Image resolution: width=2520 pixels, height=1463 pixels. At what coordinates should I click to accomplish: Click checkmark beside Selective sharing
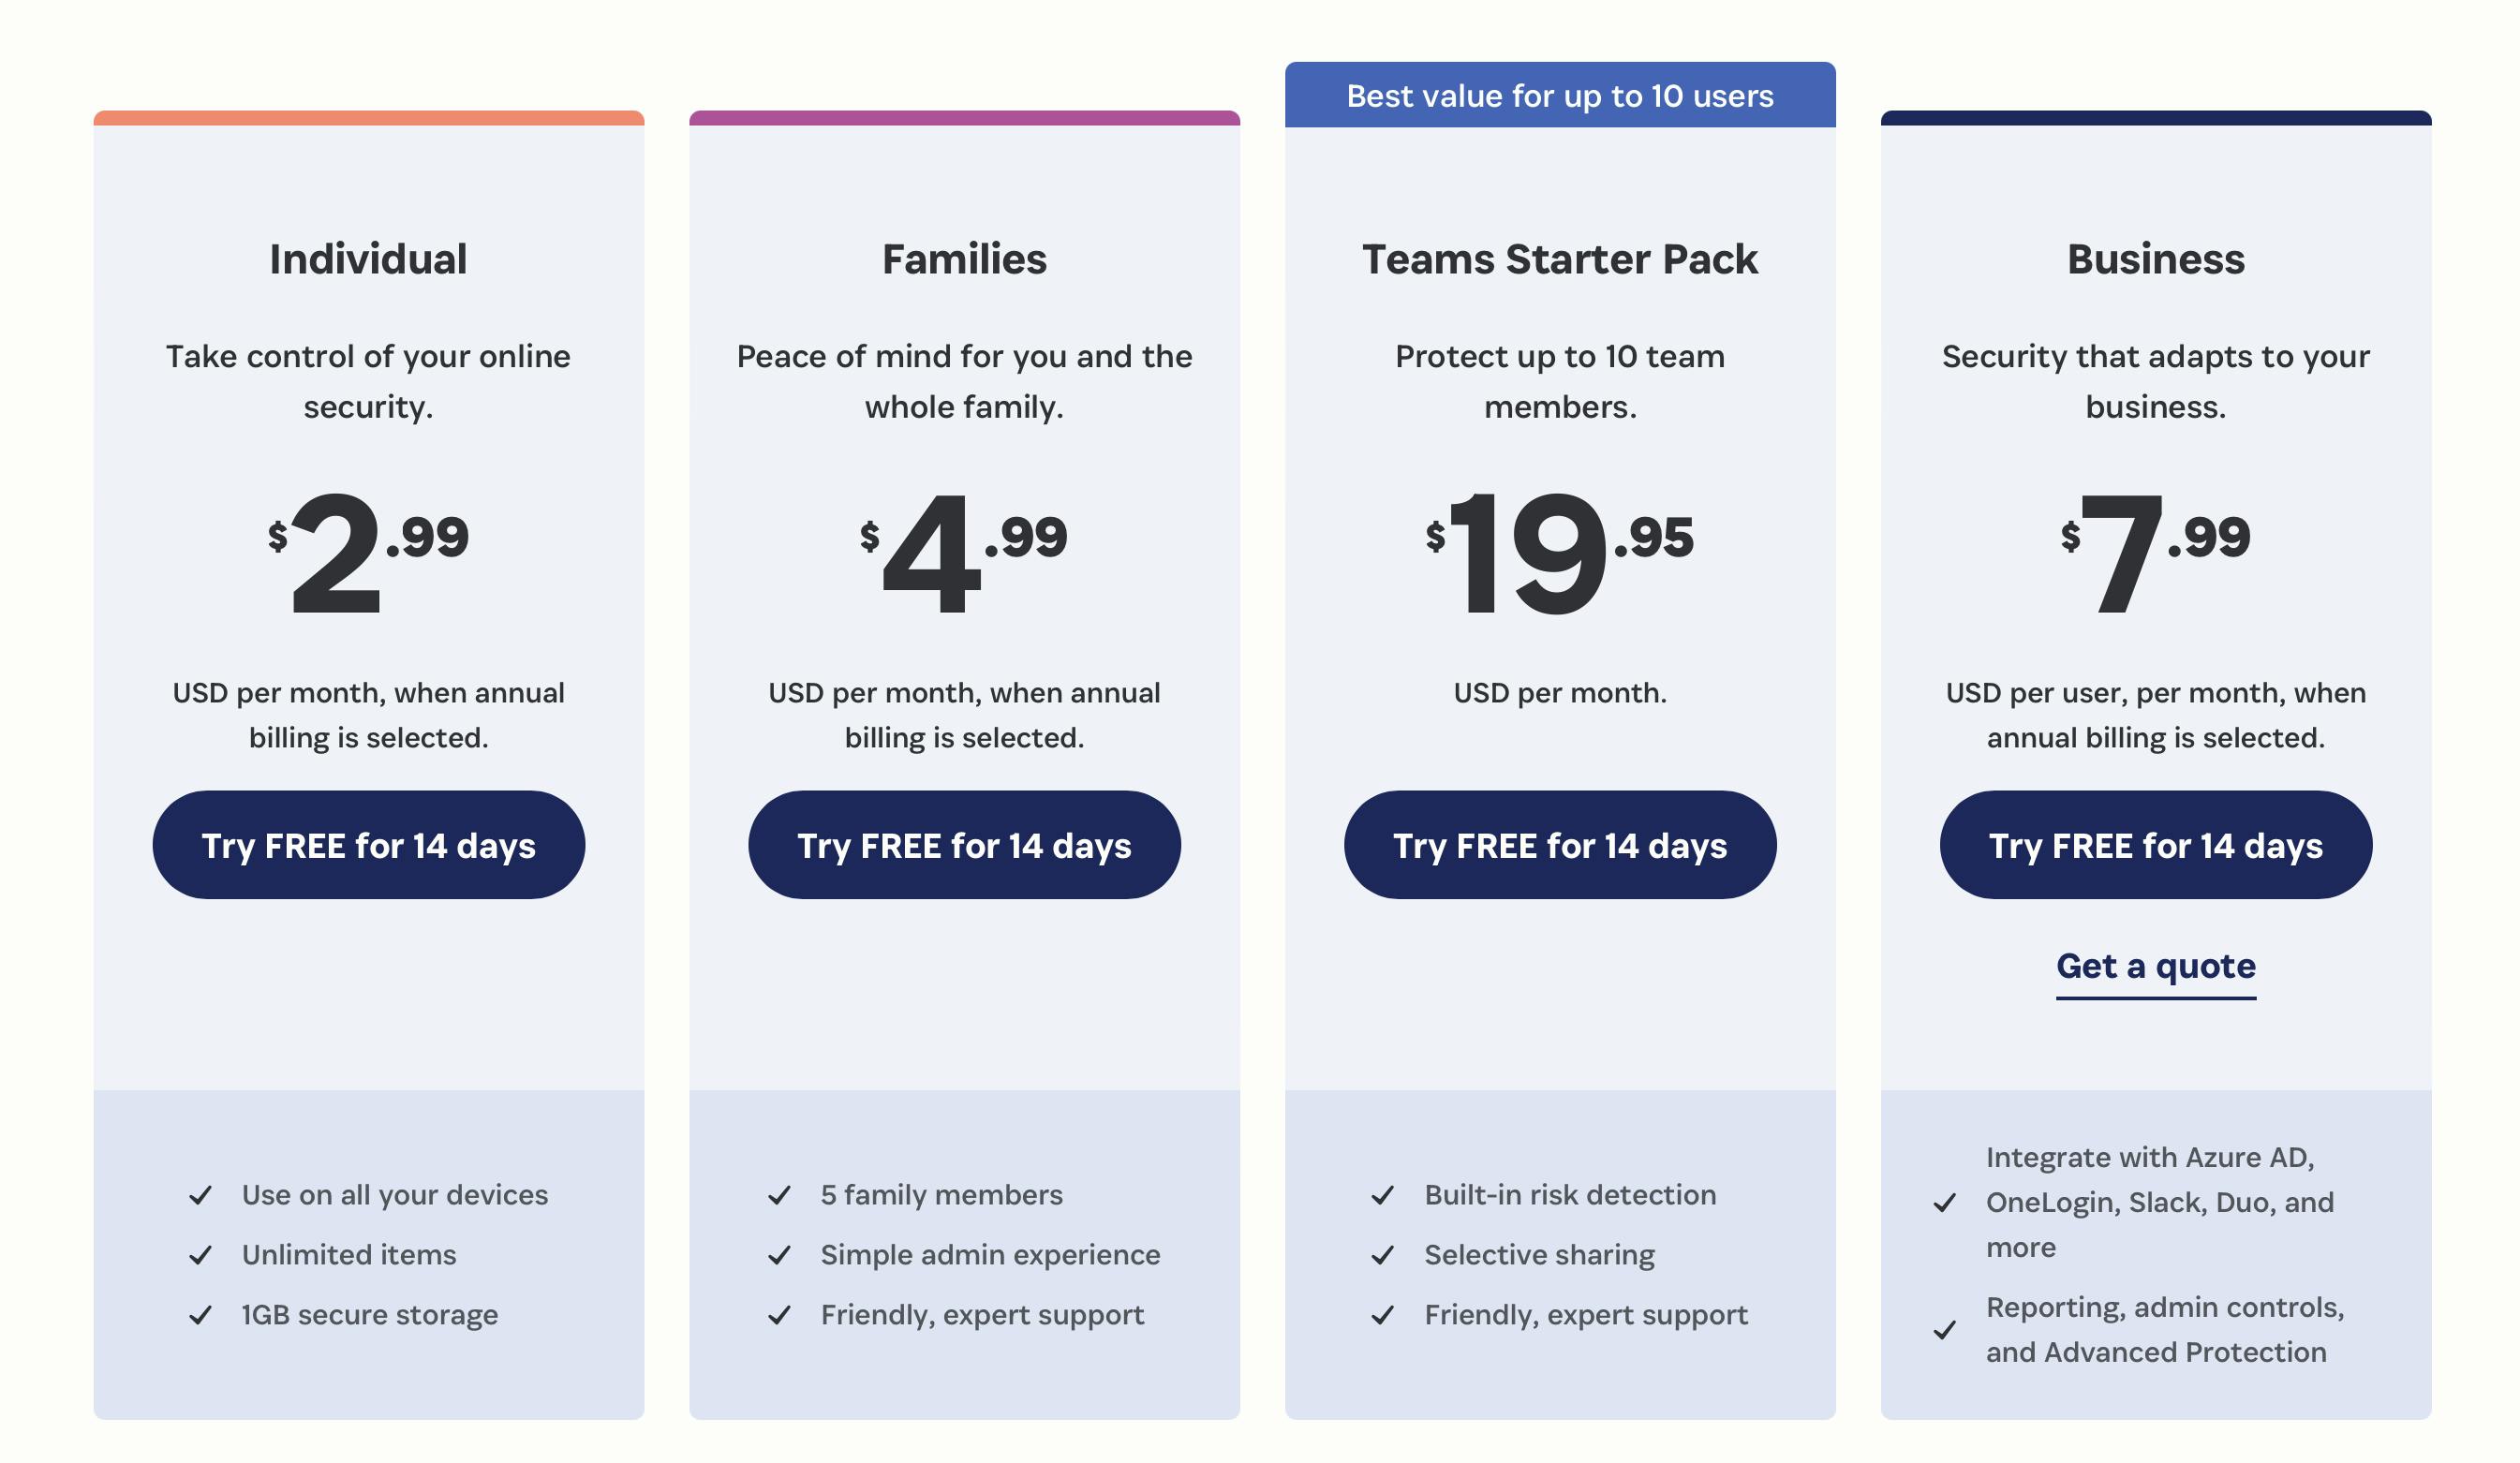coord(1382,1255)
